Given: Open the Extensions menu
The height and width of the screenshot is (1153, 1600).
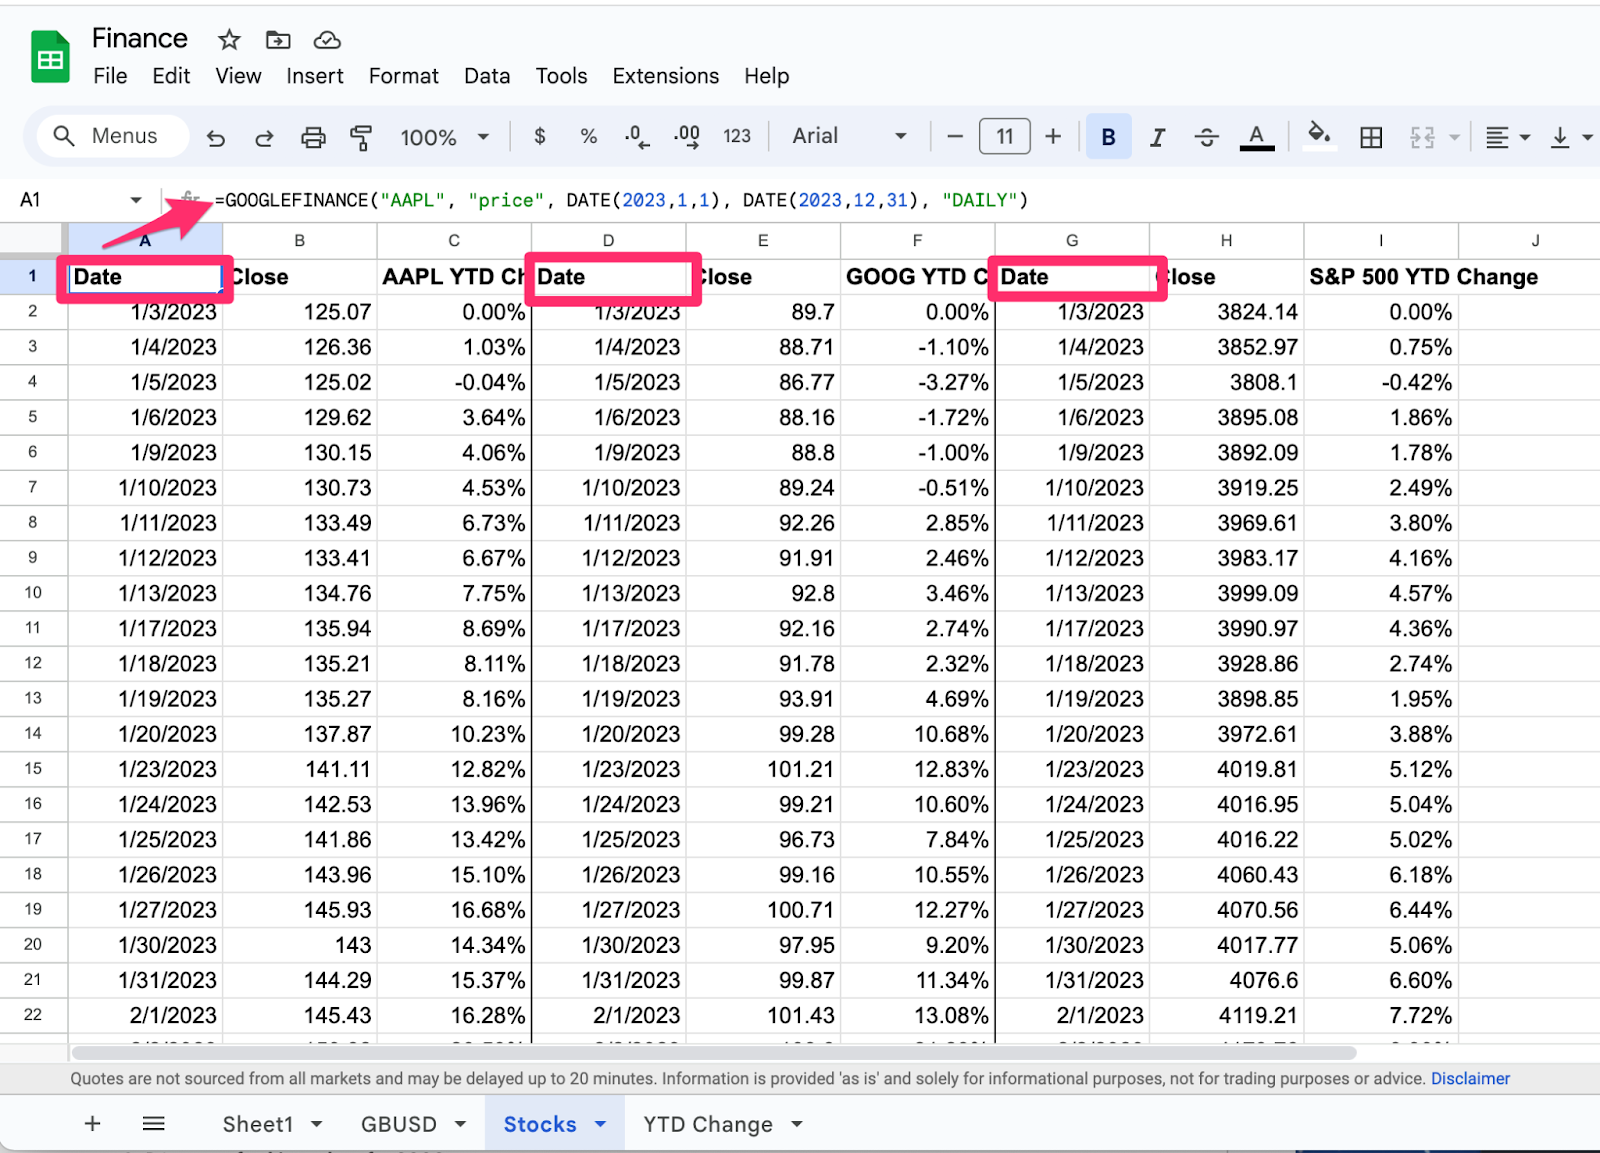Looking at the screenshot, I should [665, 76].
